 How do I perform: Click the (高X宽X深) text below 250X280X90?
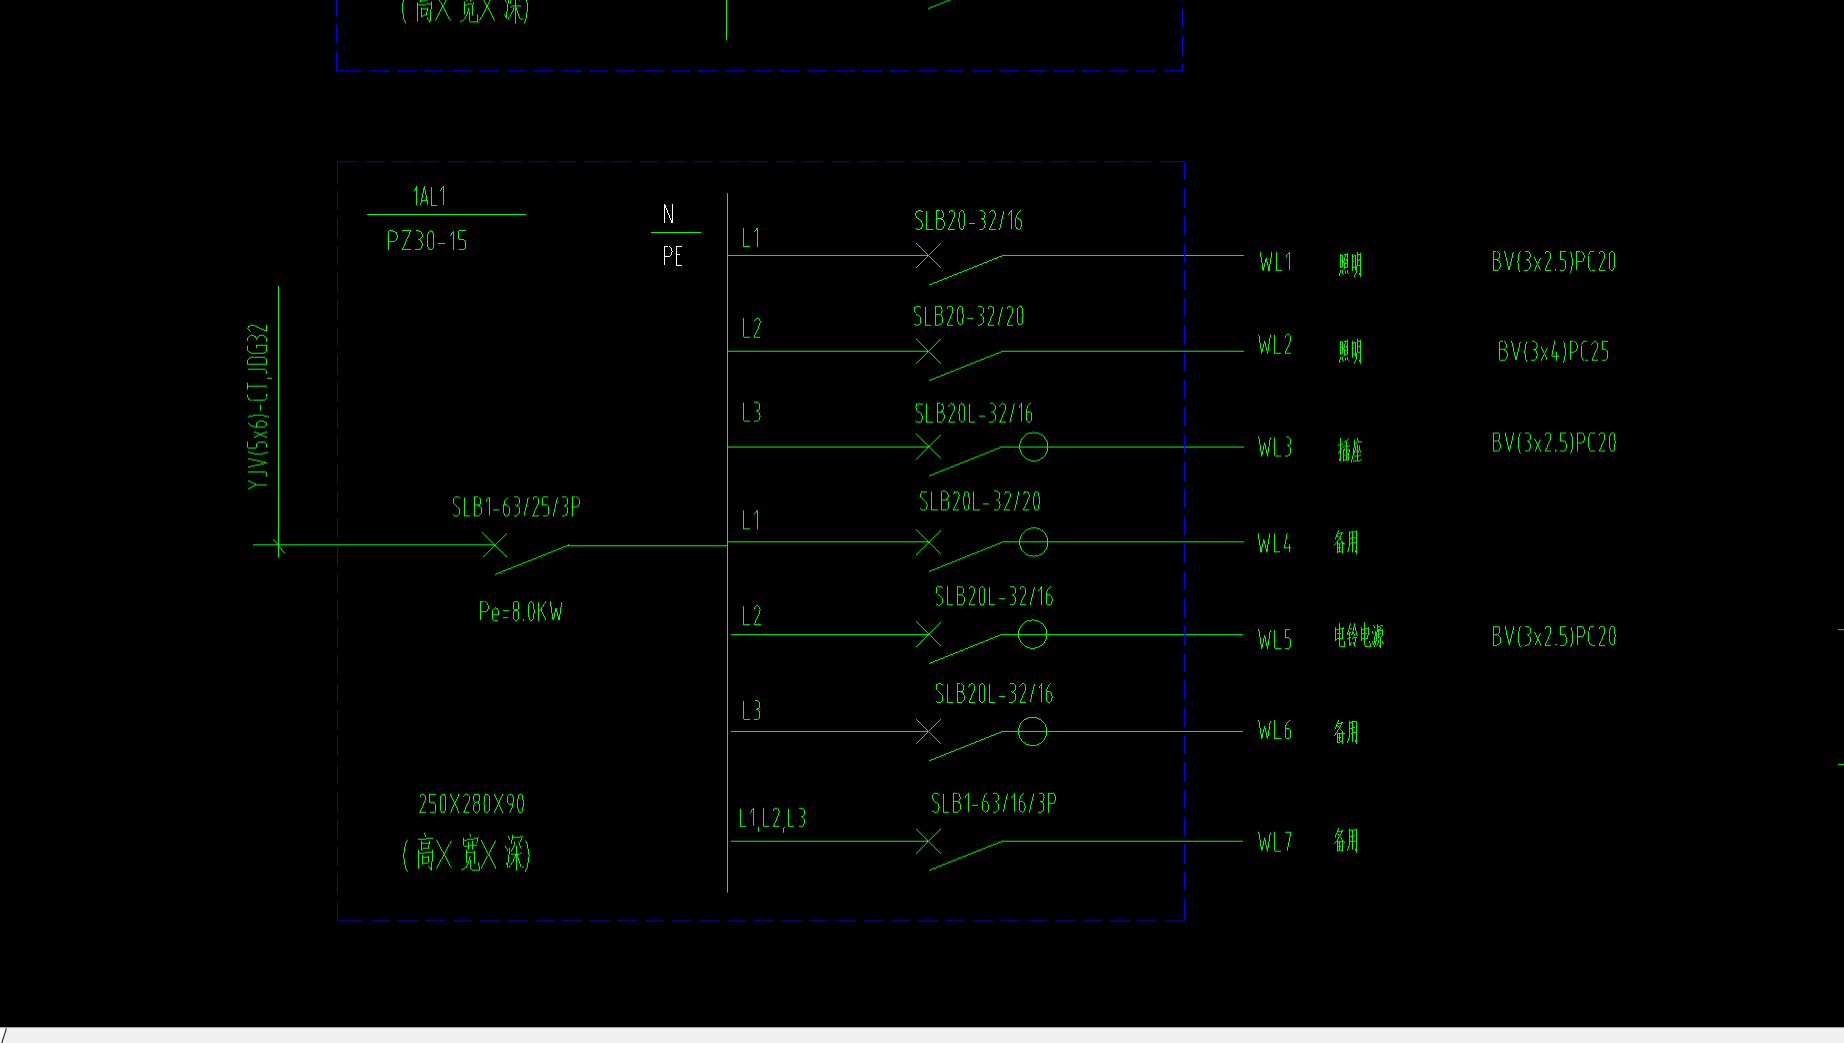tap(466, 854)
